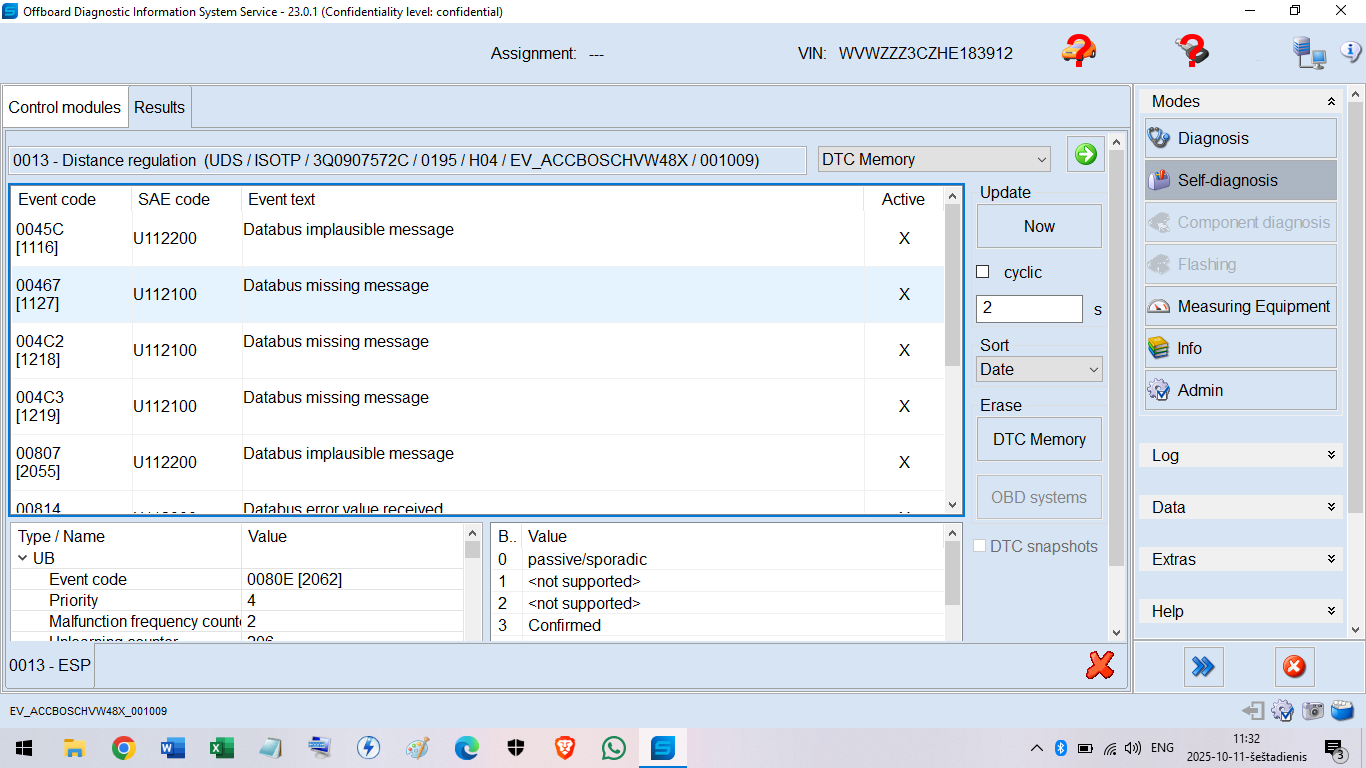This screenshot has width=1366, height=768.
Task: Expand the Log section in sidebar
Action: point(1240,455)
